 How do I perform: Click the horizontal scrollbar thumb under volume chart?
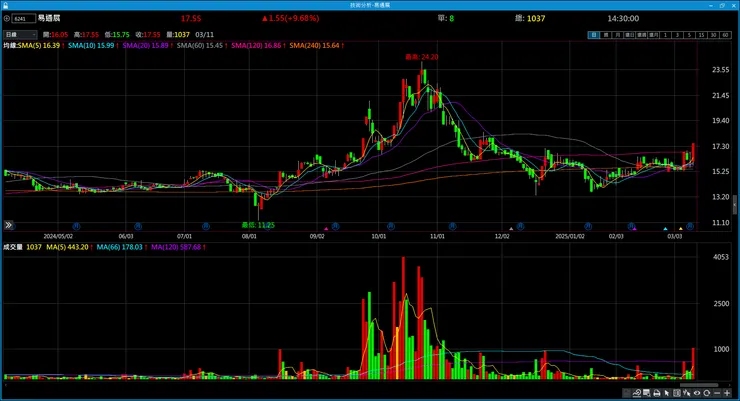pos(698,385)
